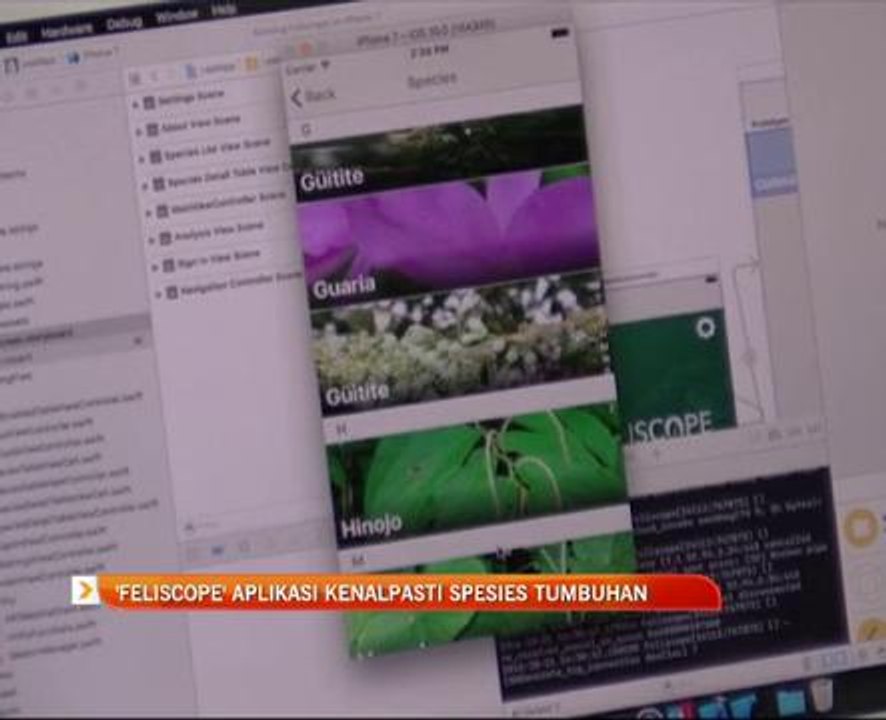Select the WebViewController Scene label
This screenshot has width=886, height=720.
click(x=229, y=202)
